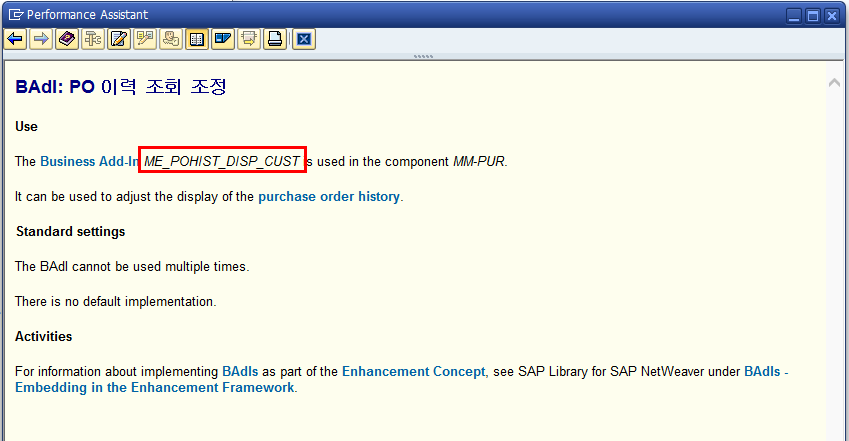Click the blue Back arrow icon
The height and width of the screenshot is (441, 849).
tap(15, 39)
